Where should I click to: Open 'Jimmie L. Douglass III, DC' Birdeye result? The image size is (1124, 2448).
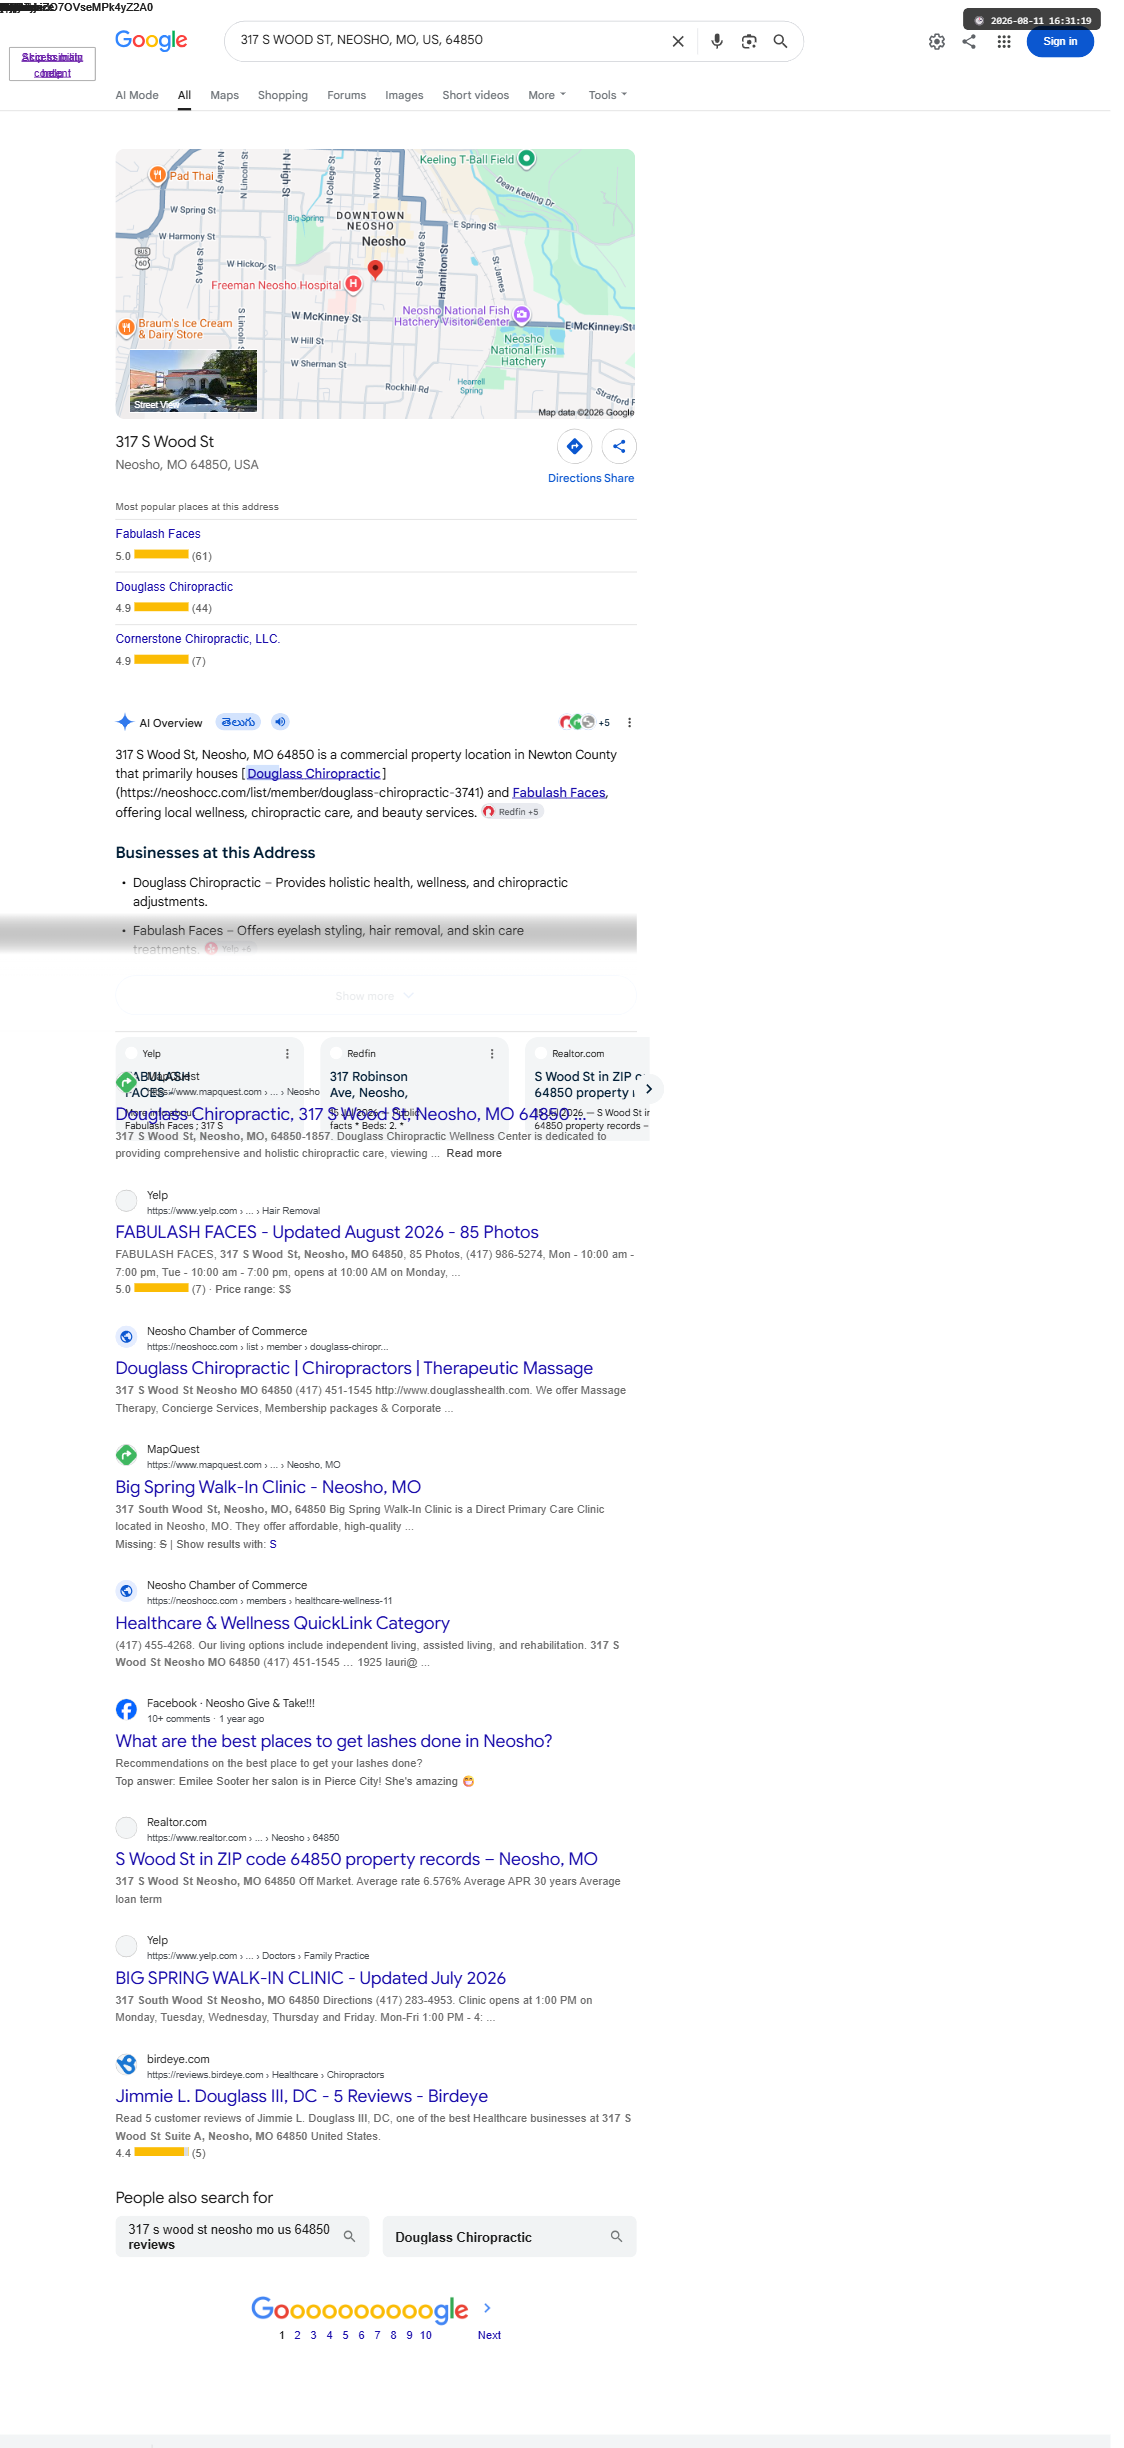302,2096
